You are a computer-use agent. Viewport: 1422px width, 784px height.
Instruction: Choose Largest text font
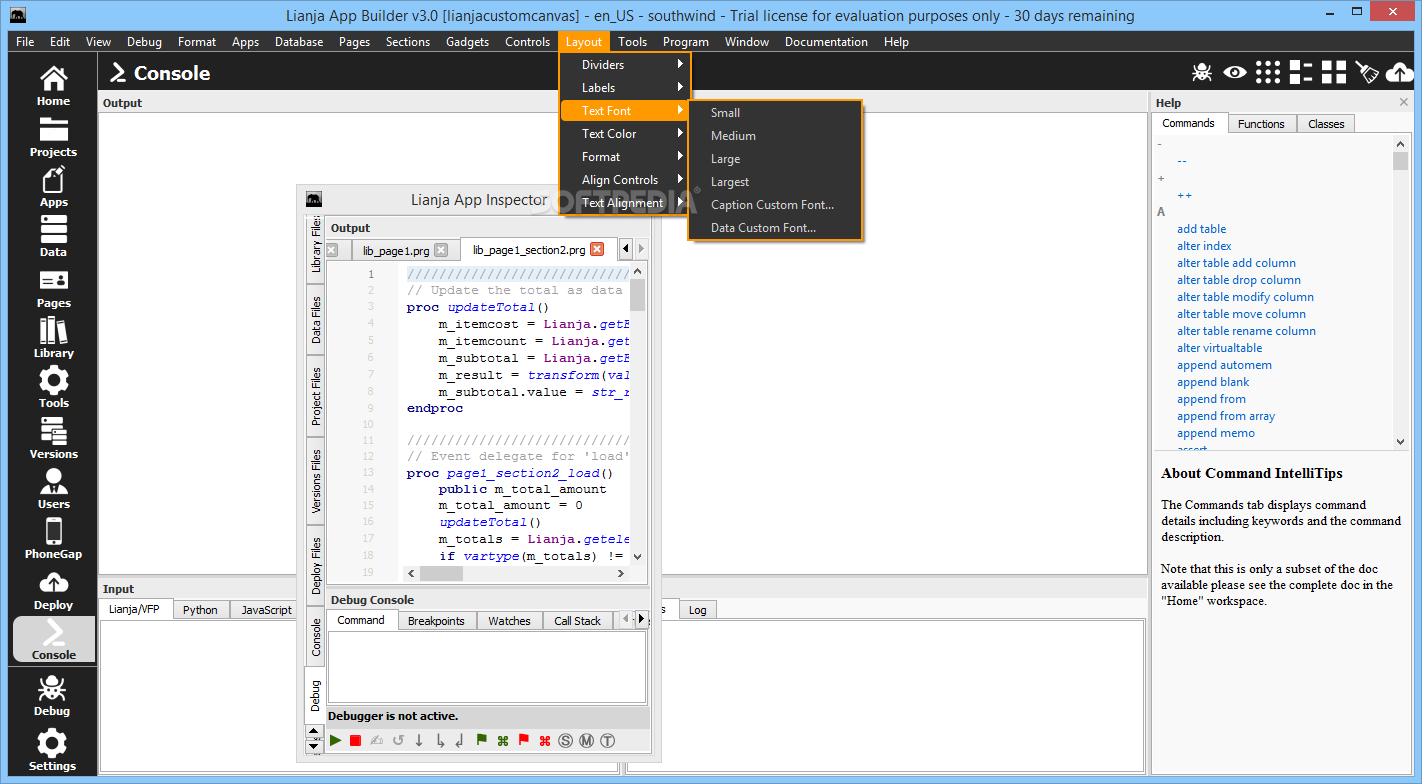775,182
